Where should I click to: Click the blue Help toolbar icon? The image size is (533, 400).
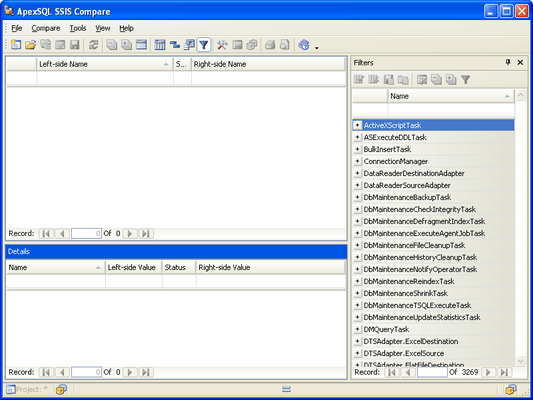(304, 45)
